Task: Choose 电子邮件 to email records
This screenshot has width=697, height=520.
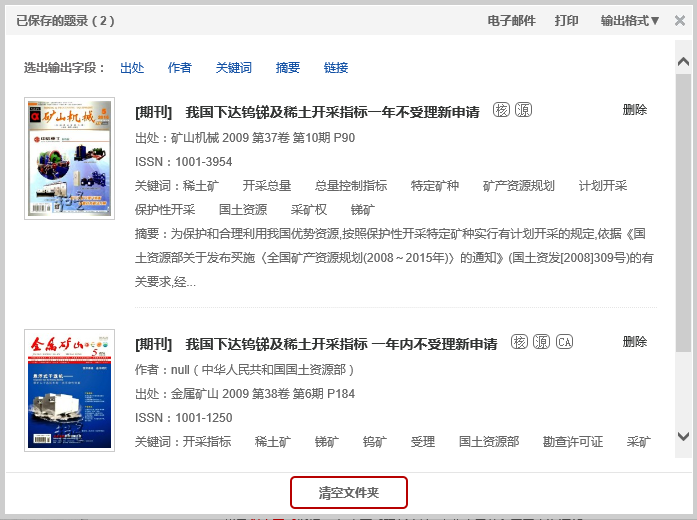Action: pos(511,20)
